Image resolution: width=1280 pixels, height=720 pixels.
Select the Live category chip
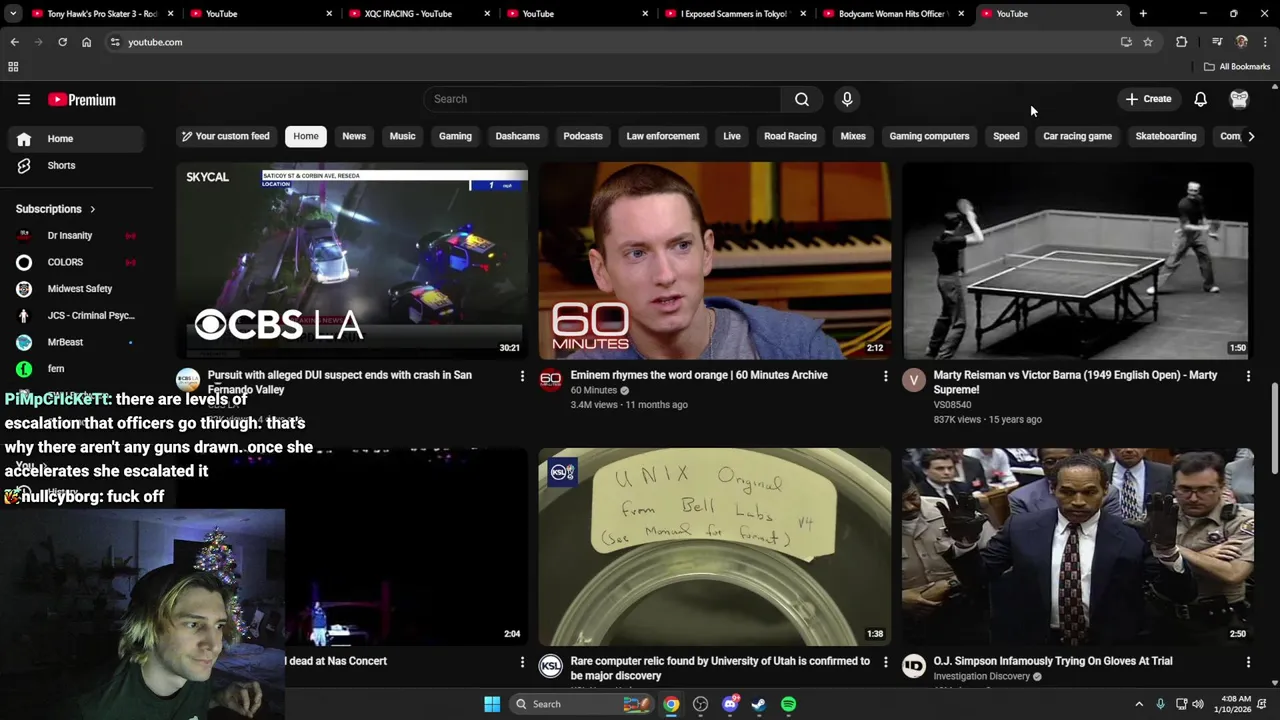point(732,136)
